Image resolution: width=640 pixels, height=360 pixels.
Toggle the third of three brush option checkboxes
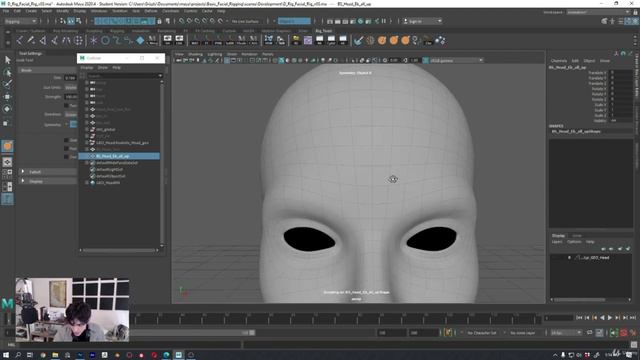[66, 157]
